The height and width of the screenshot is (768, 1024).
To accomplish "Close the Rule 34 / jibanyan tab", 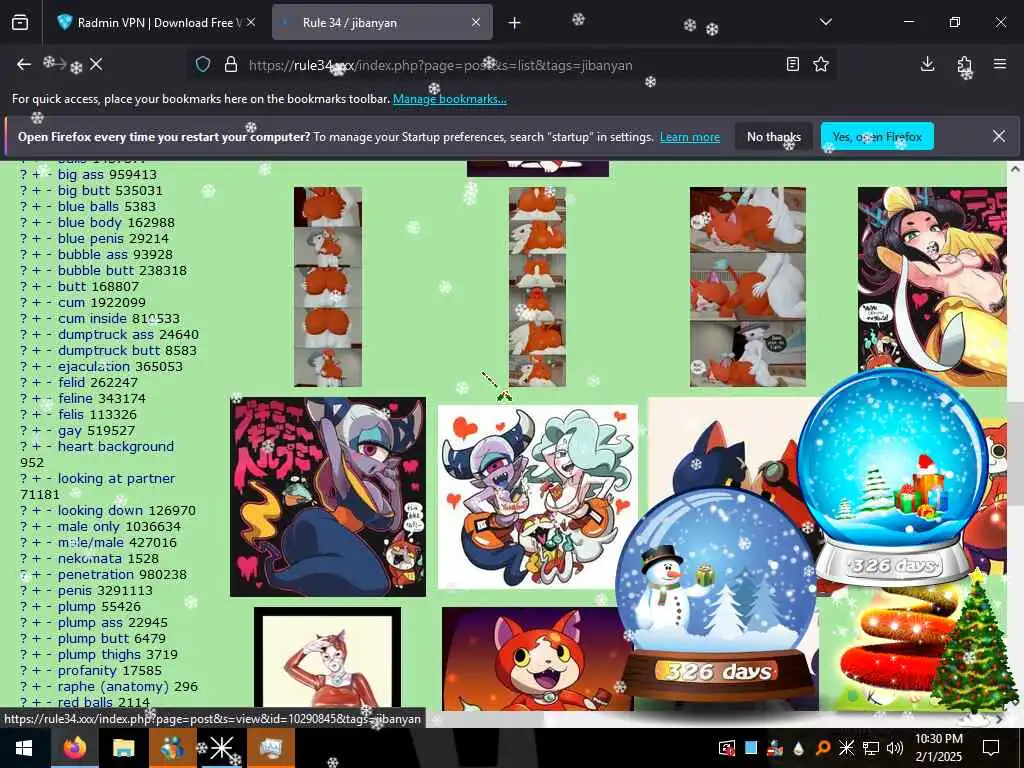I will pos(476,22).
